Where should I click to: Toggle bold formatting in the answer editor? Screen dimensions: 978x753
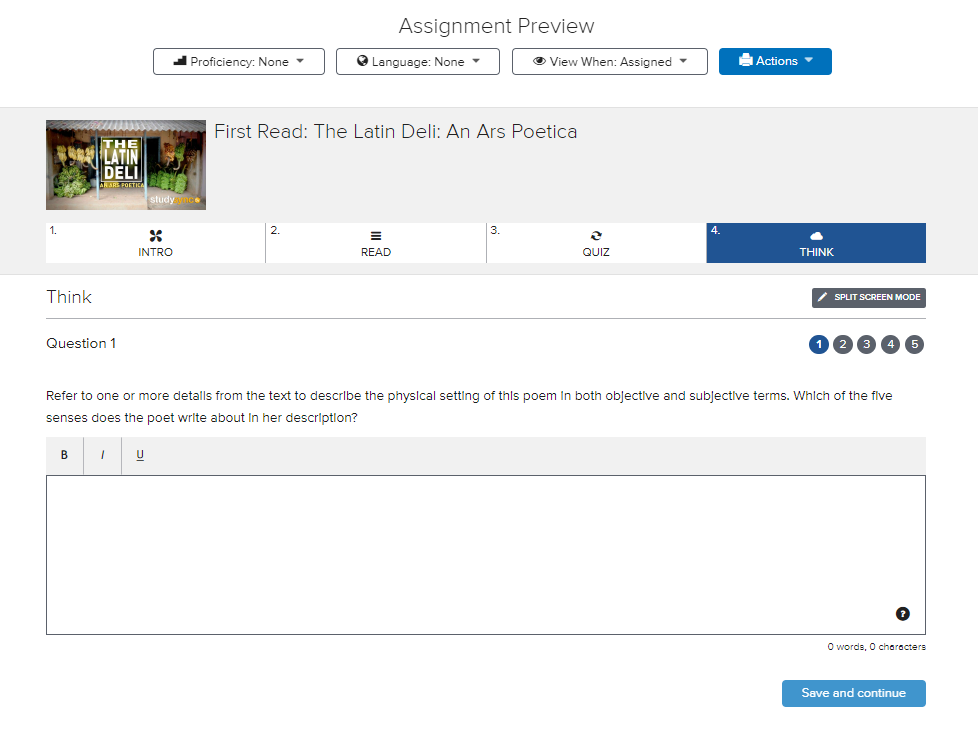tap(64, 455)
